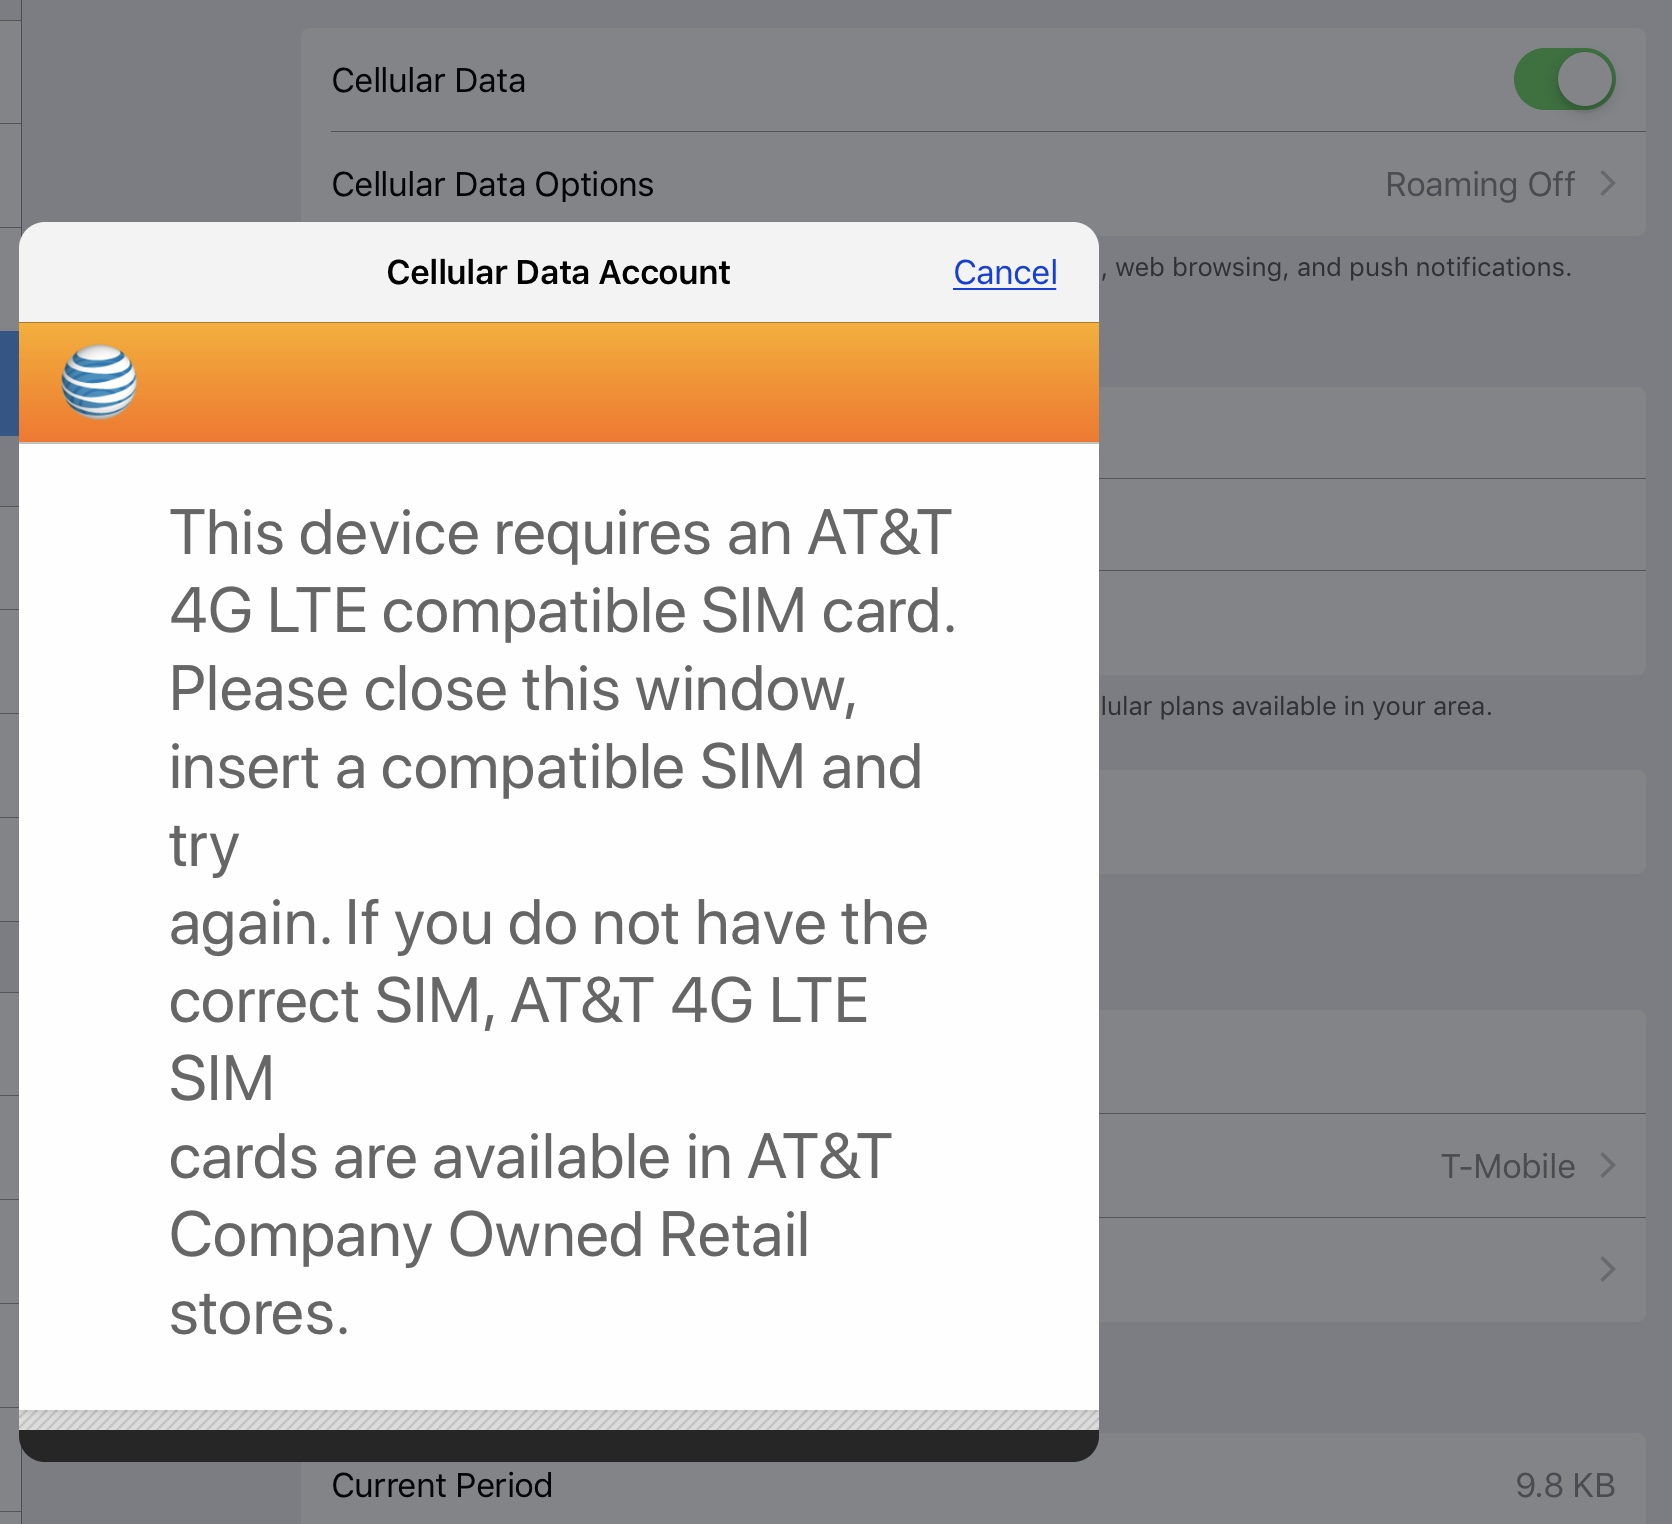Click the dark bar under the dialog

click(559, 1446)
